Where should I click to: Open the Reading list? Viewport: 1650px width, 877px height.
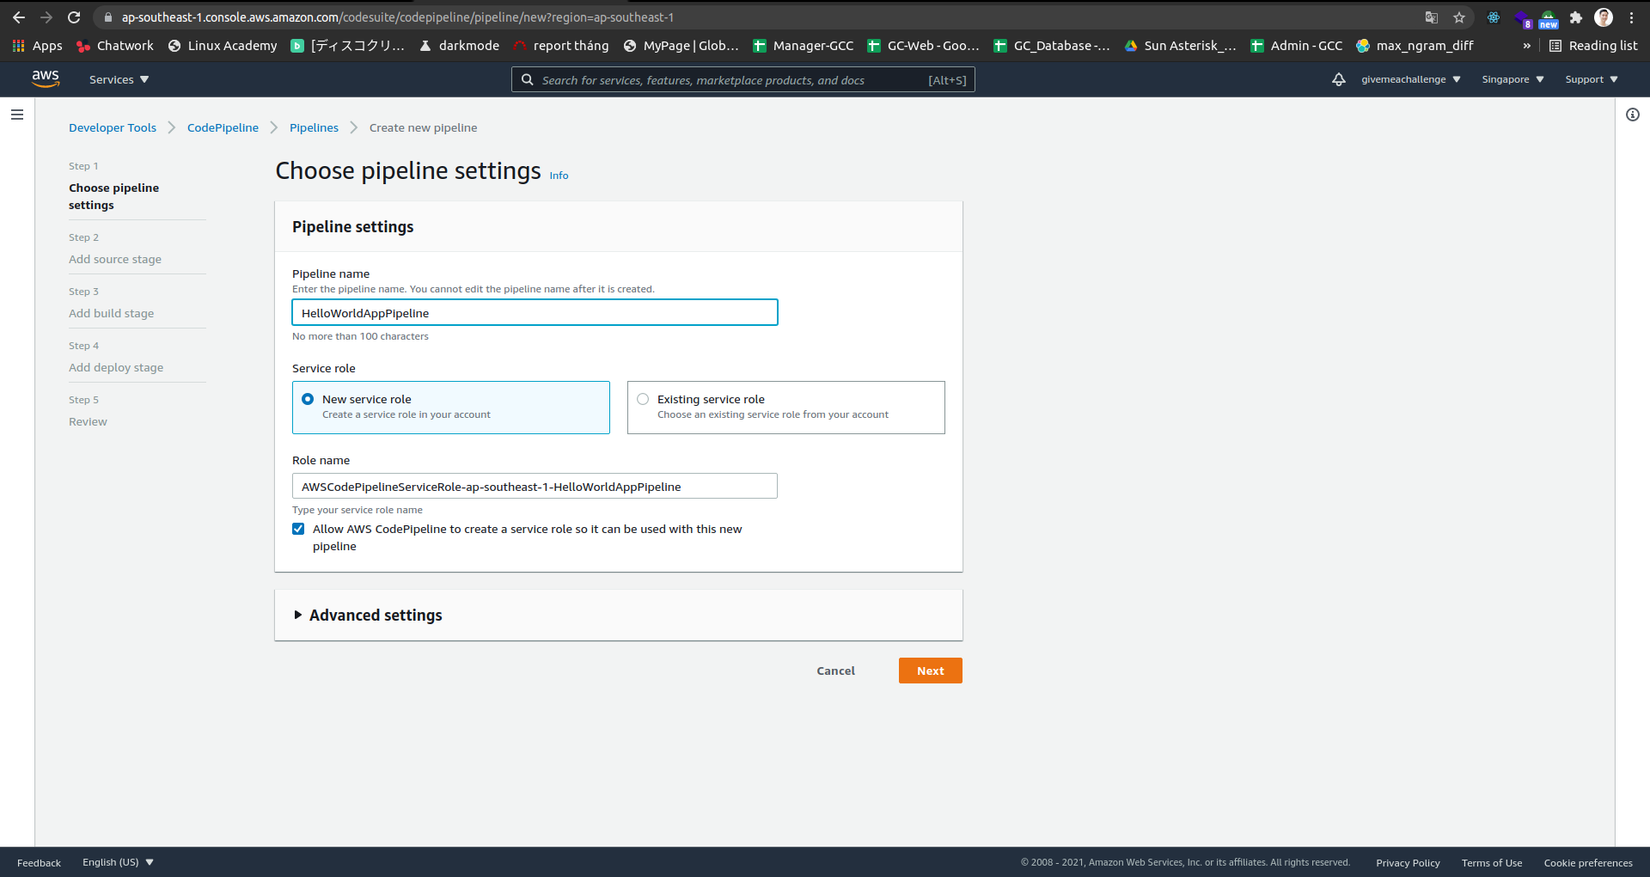pyautogui.click(x=1593, y=45)
